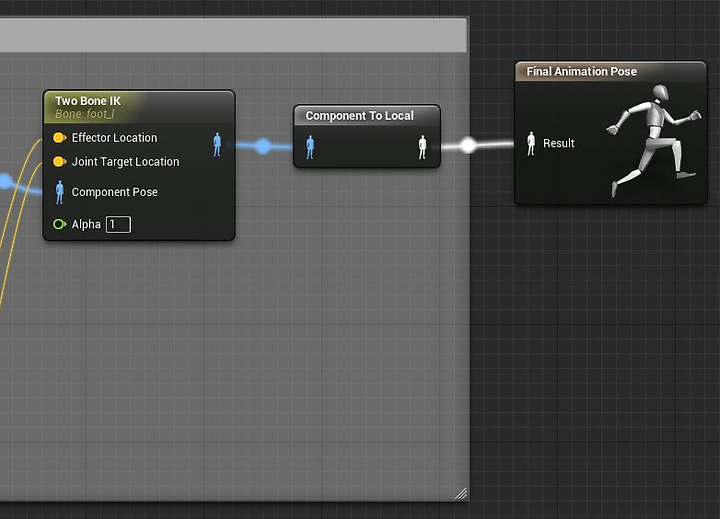The height and width of the screenshot is (519, 720).
Task: Click the Result label text
Action: (559, 143)
